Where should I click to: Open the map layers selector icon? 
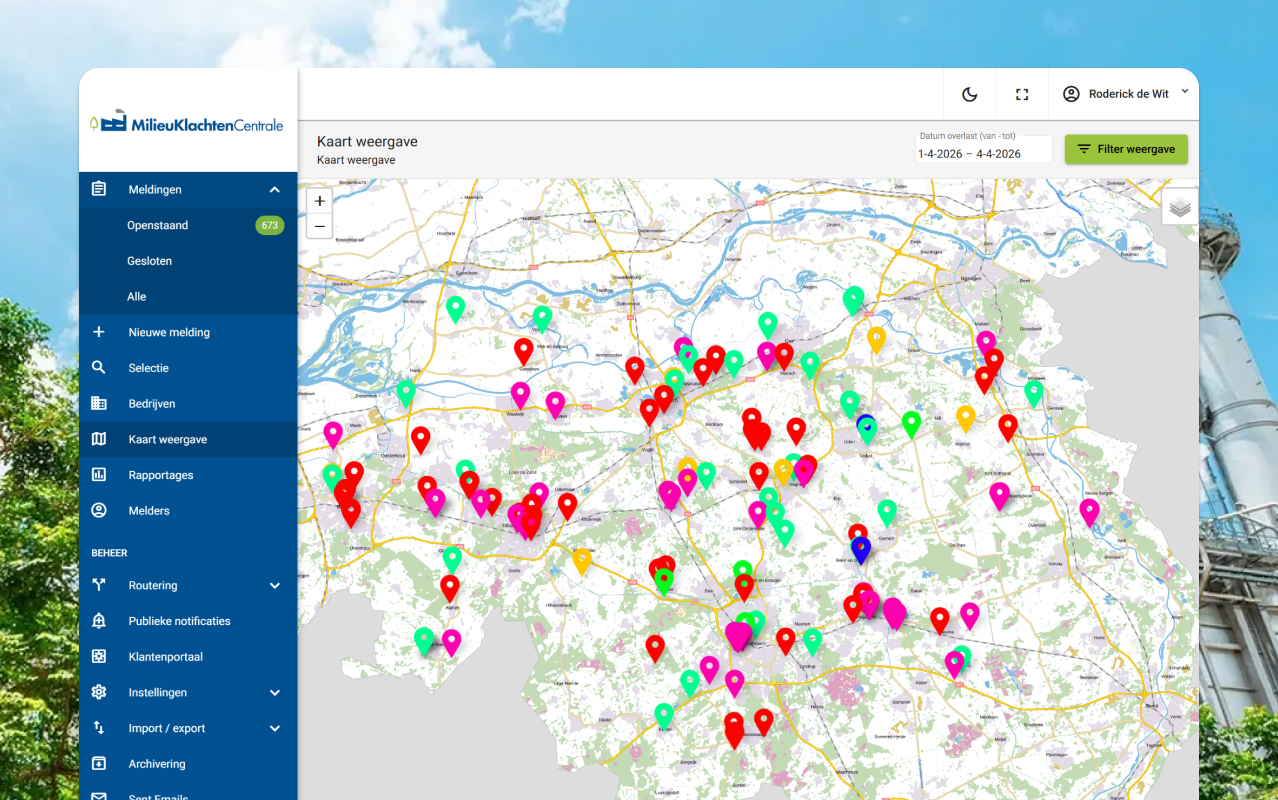pyautogui.click(x=1180, y=205)
